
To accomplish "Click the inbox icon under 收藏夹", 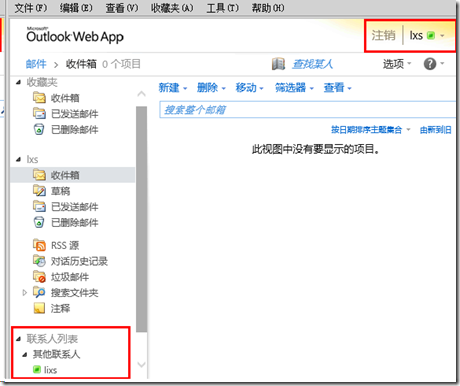I will point(39,98).
